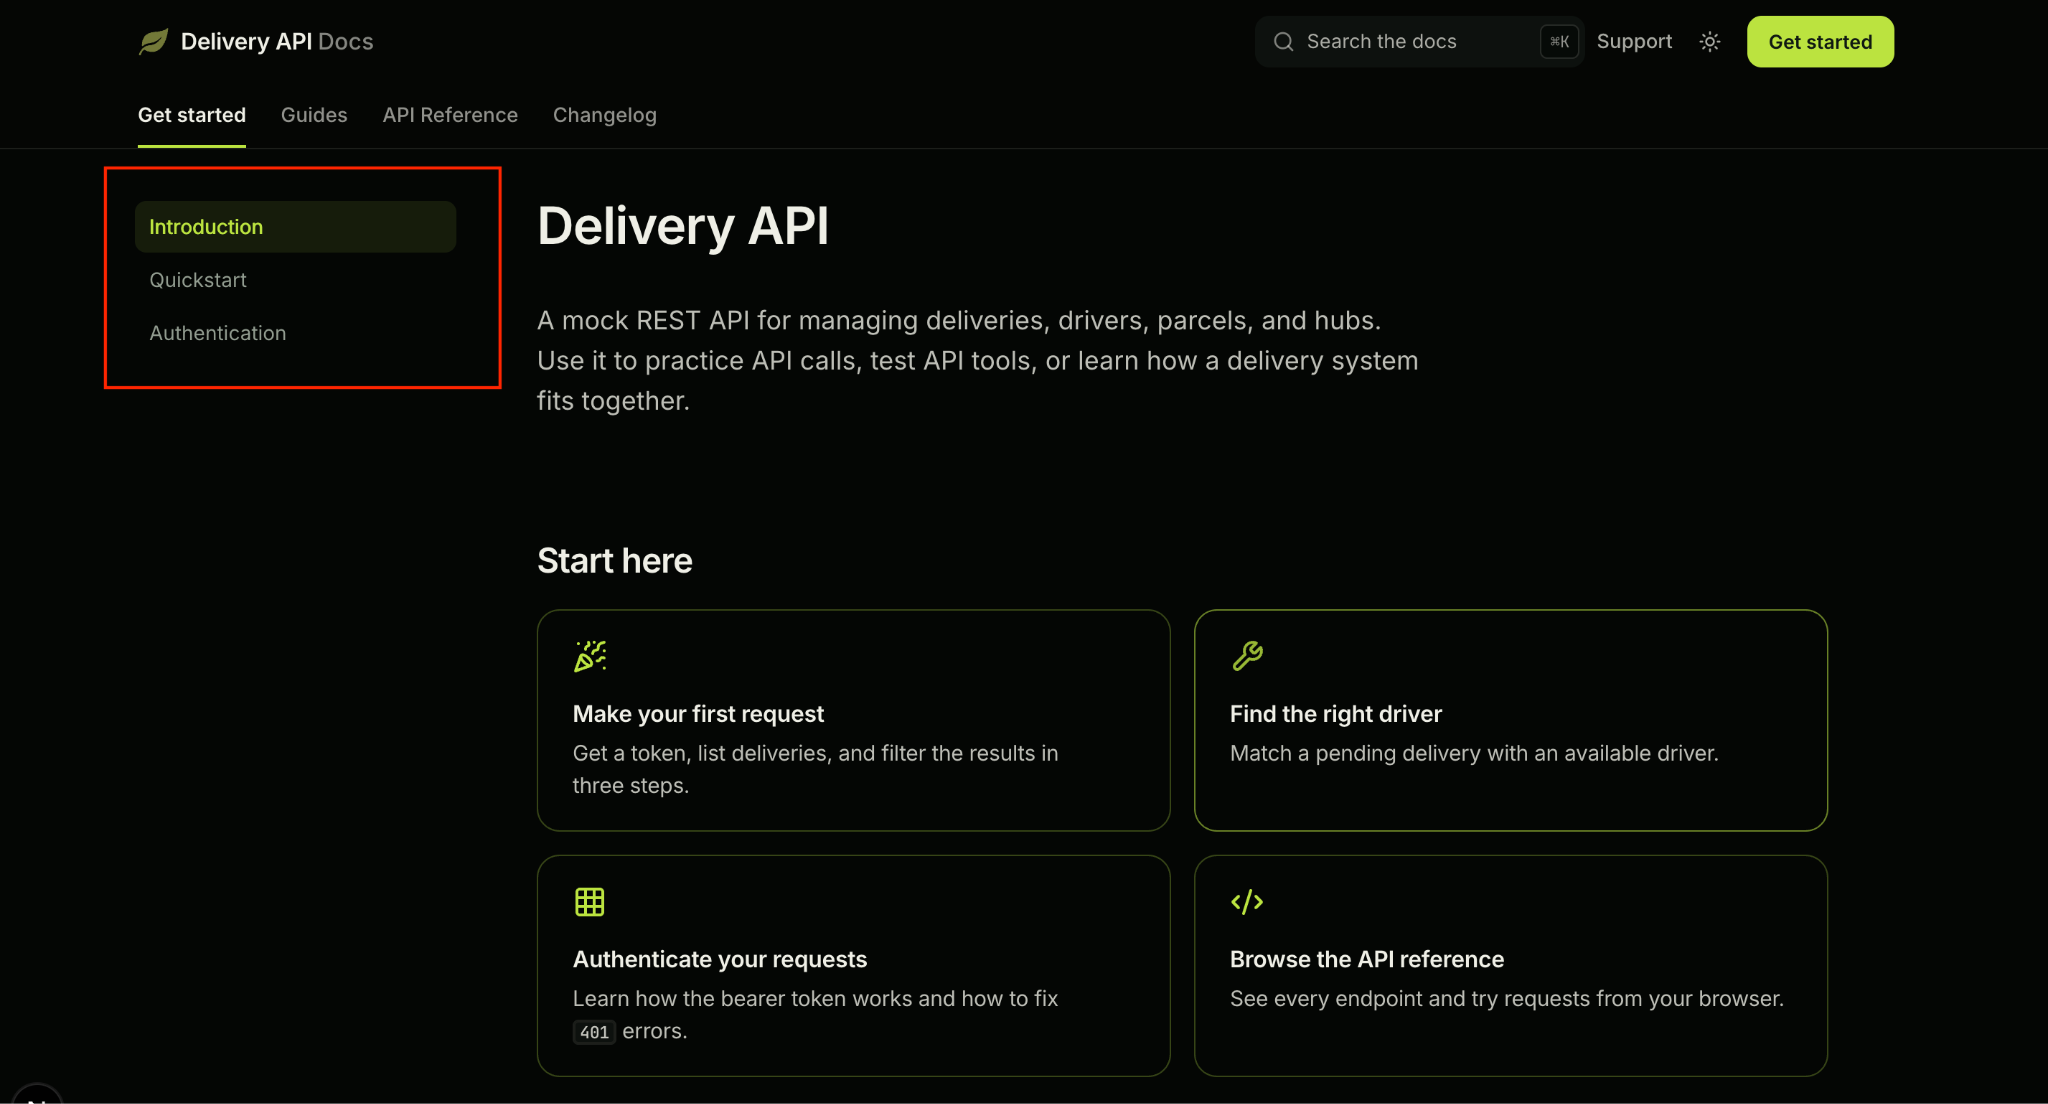Click the Delivery API page heading
This screenshot has height=1104, width=2048.
(683, 226)
